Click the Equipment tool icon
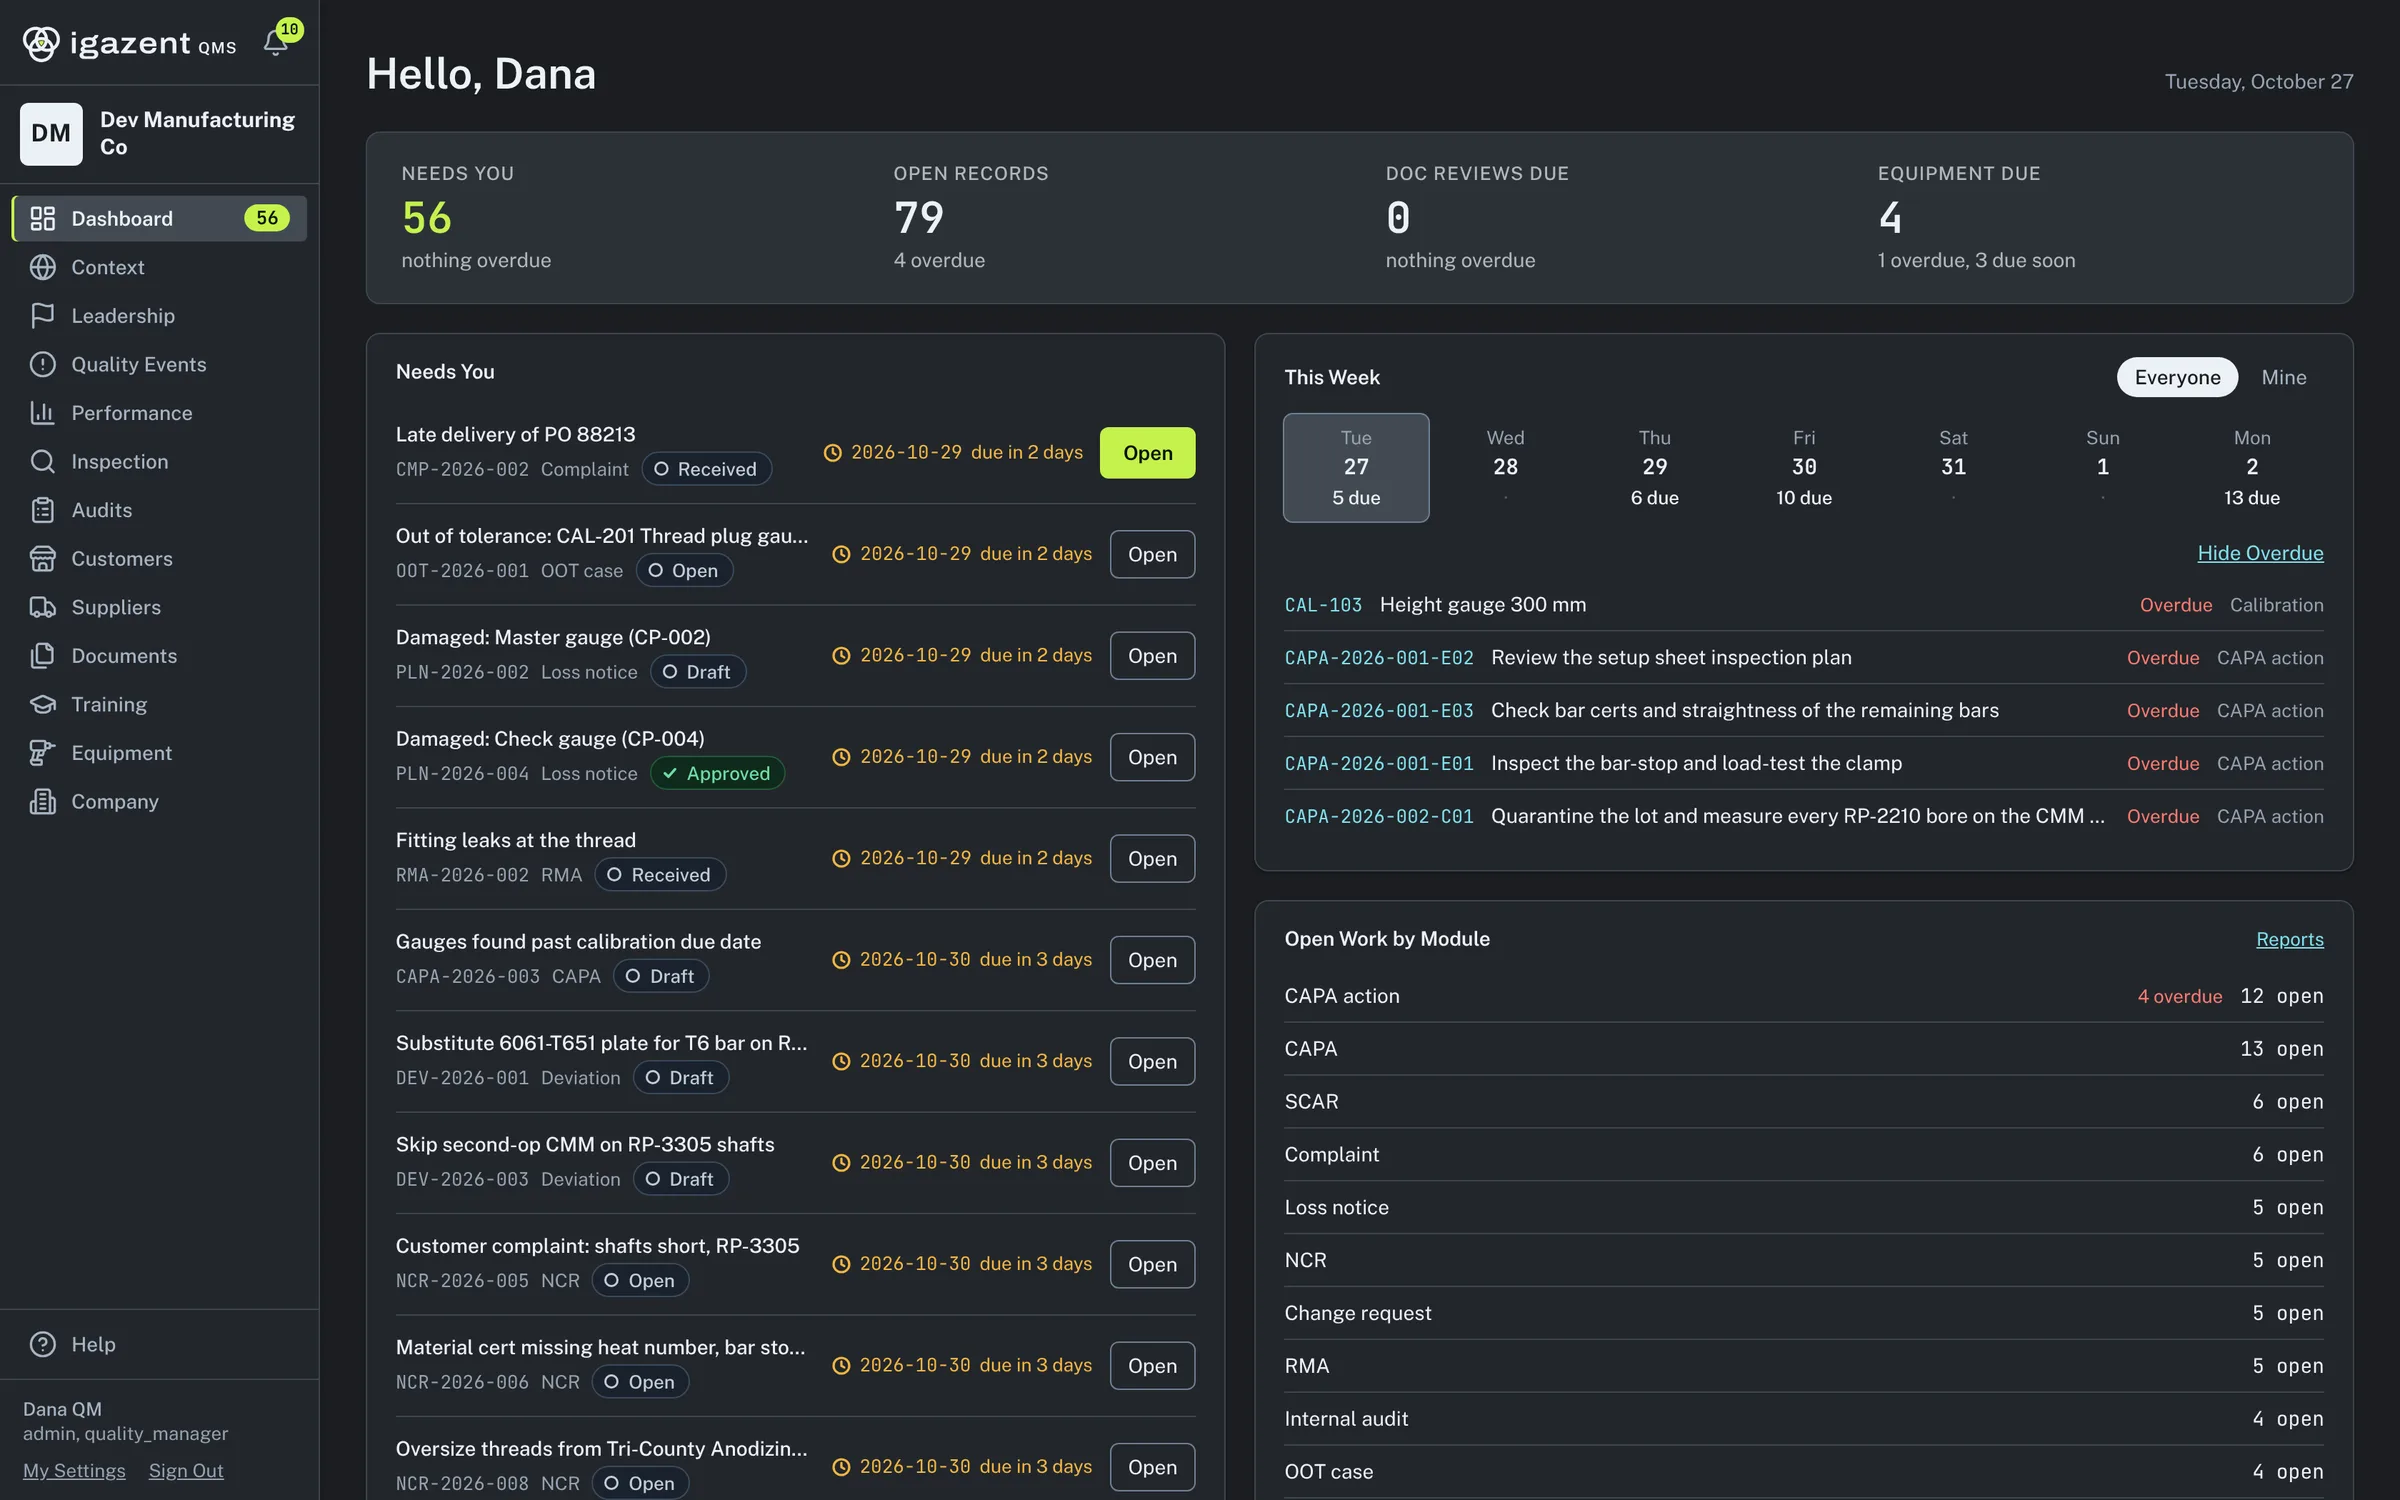The width and height of the screenshot is (2400, 1500). [x=42, y=753]
